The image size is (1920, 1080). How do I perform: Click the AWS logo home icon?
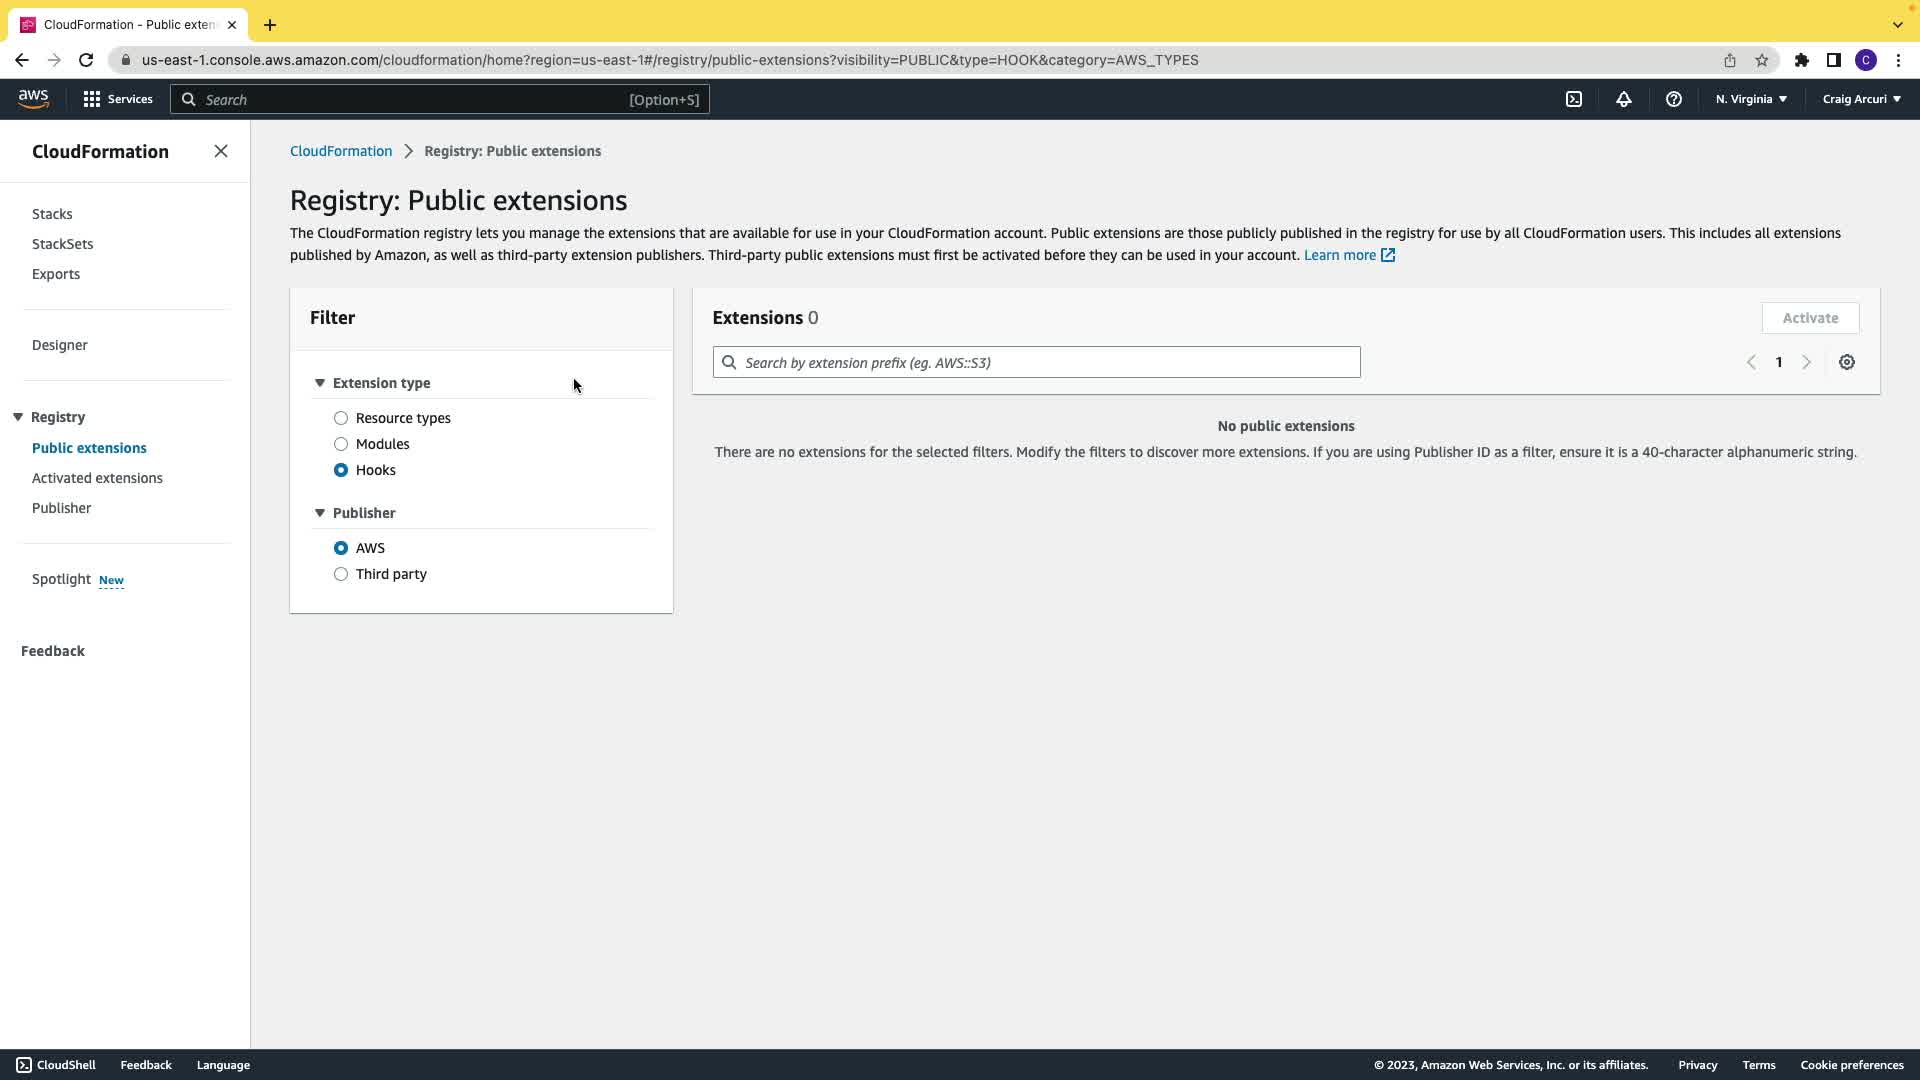click(x=33, y=98)
